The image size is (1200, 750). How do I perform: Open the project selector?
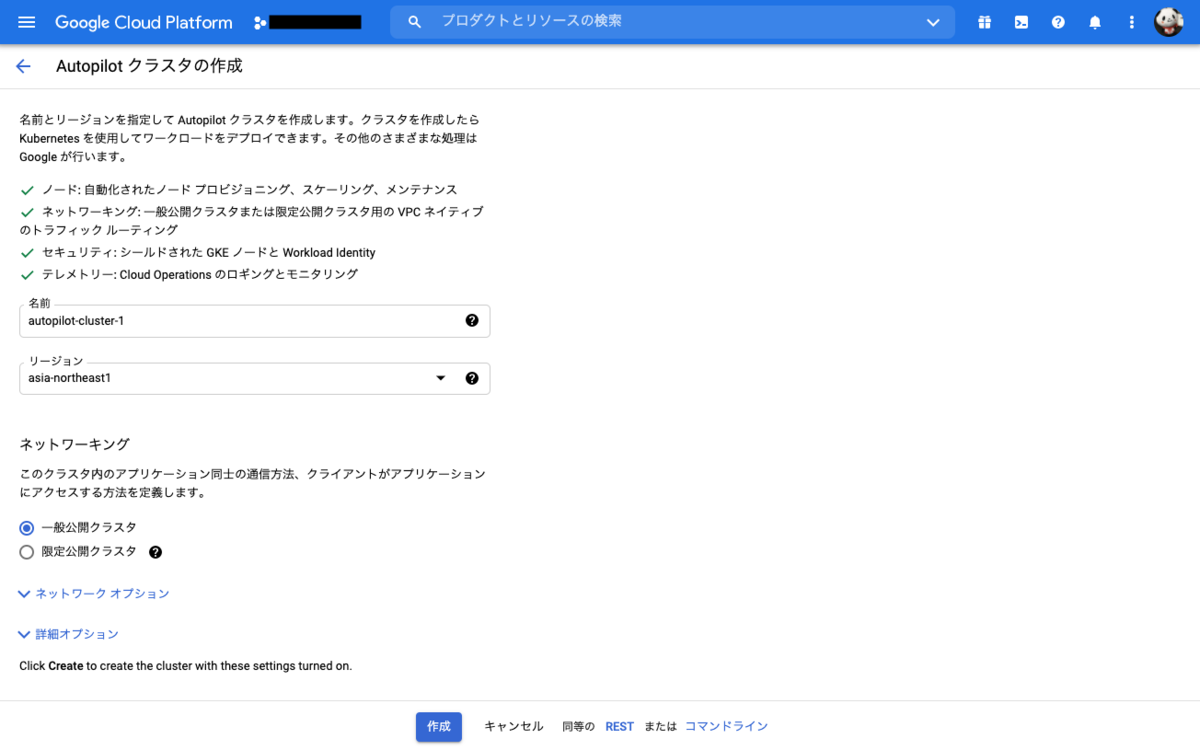tap(307, 22)
